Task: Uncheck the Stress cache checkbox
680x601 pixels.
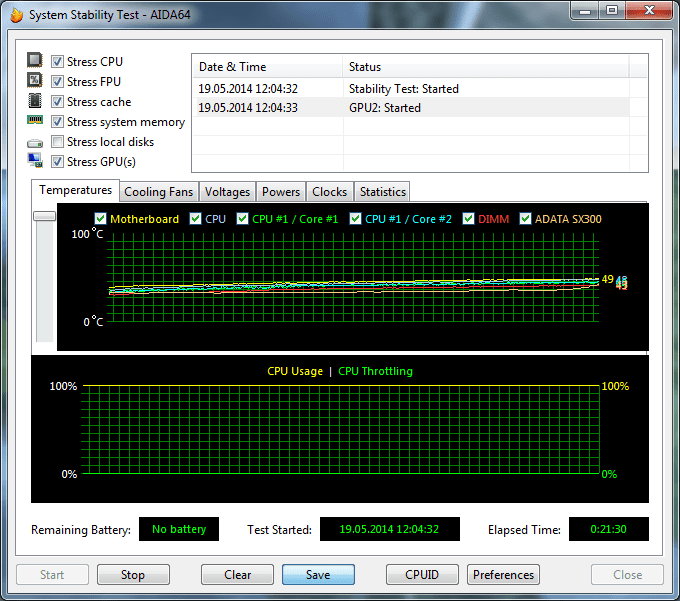Action: tap(57, 101)
